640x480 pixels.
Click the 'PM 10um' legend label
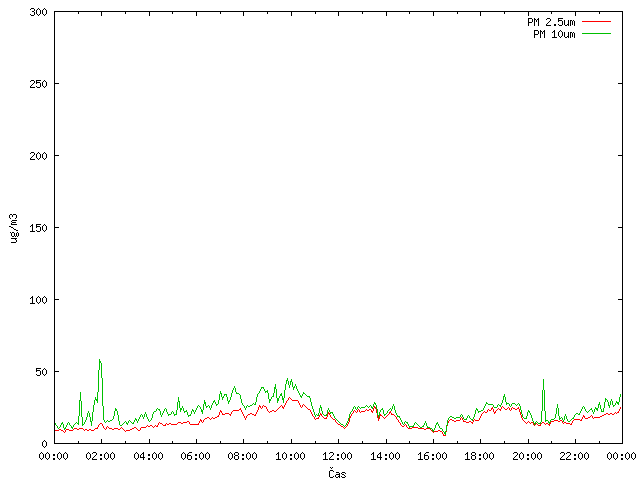point(554,34)
